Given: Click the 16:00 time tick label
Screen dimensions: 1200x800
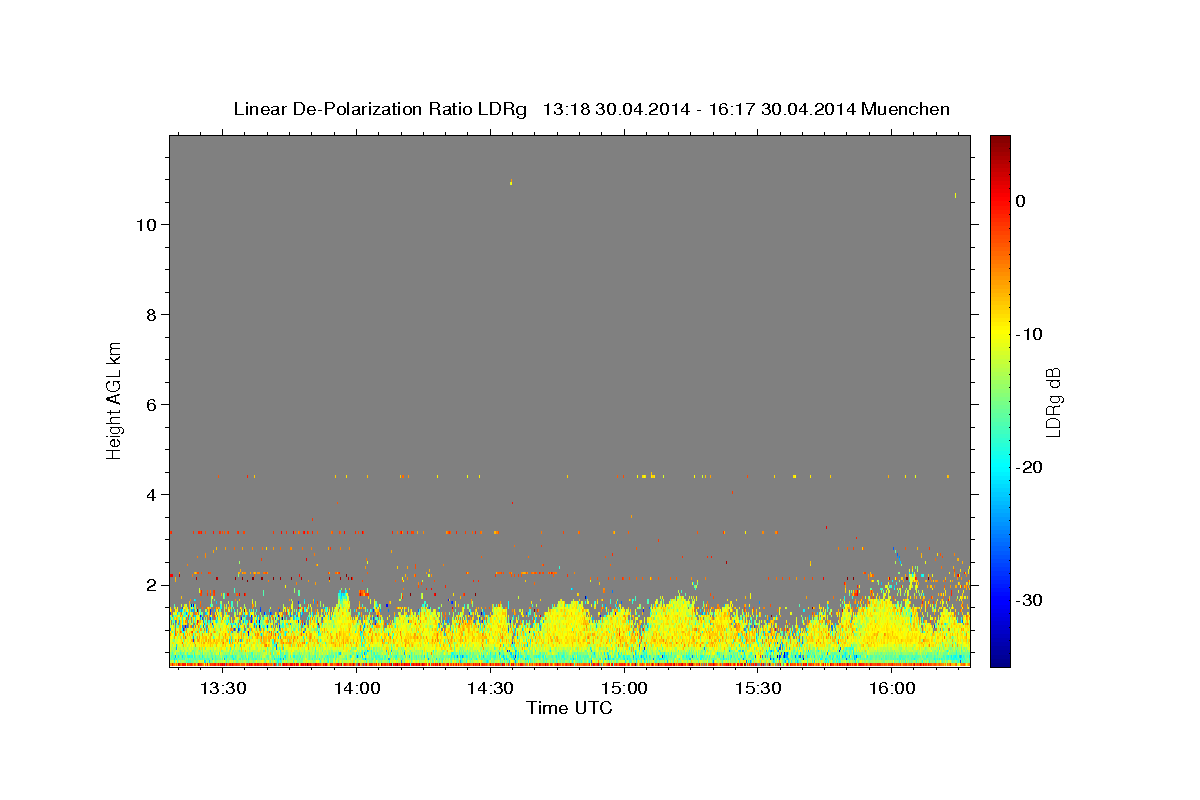Looking at the screenshot, I should 892,688.
